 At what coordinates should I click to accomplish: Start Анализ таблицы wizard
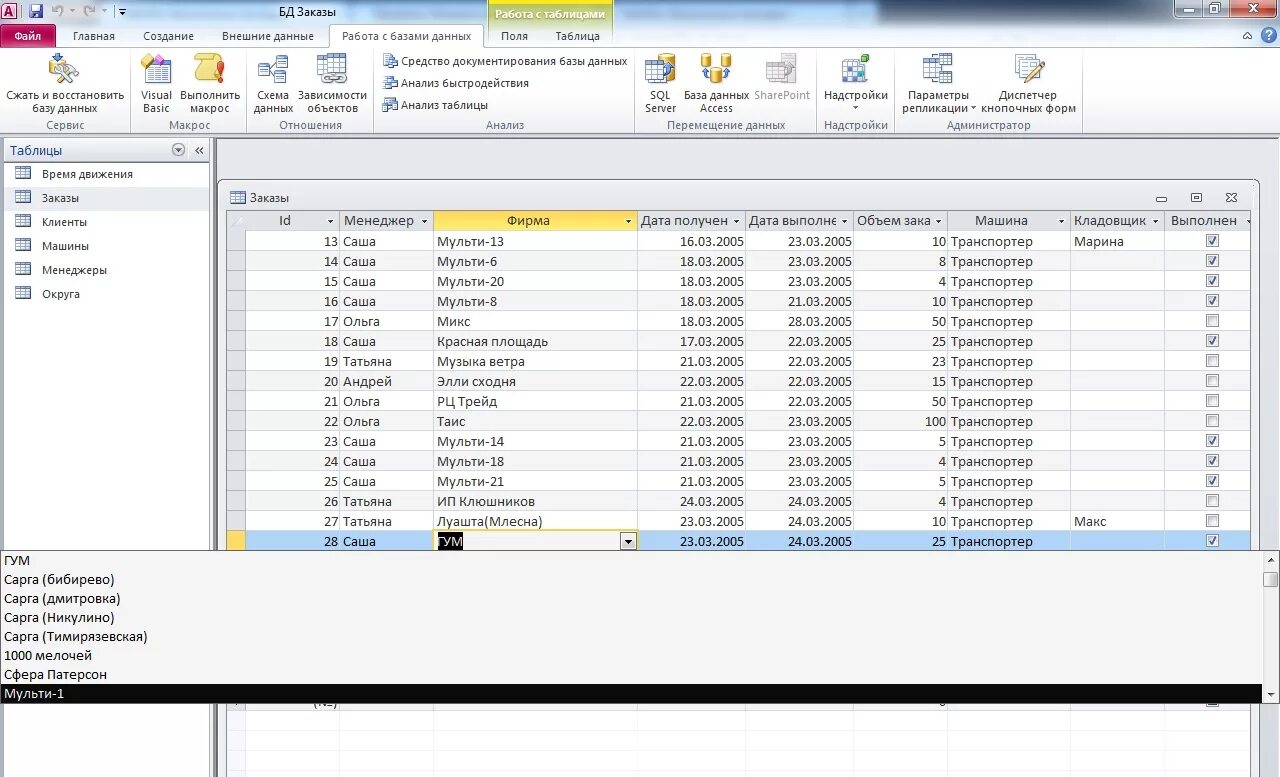pyautogui.click(x=435, y=105)
